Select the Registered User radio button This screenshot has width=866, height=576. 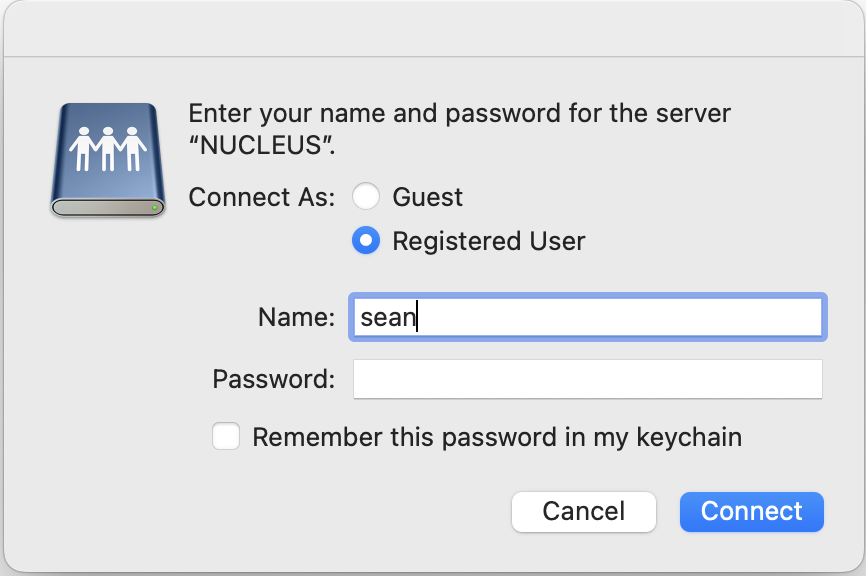366,241
